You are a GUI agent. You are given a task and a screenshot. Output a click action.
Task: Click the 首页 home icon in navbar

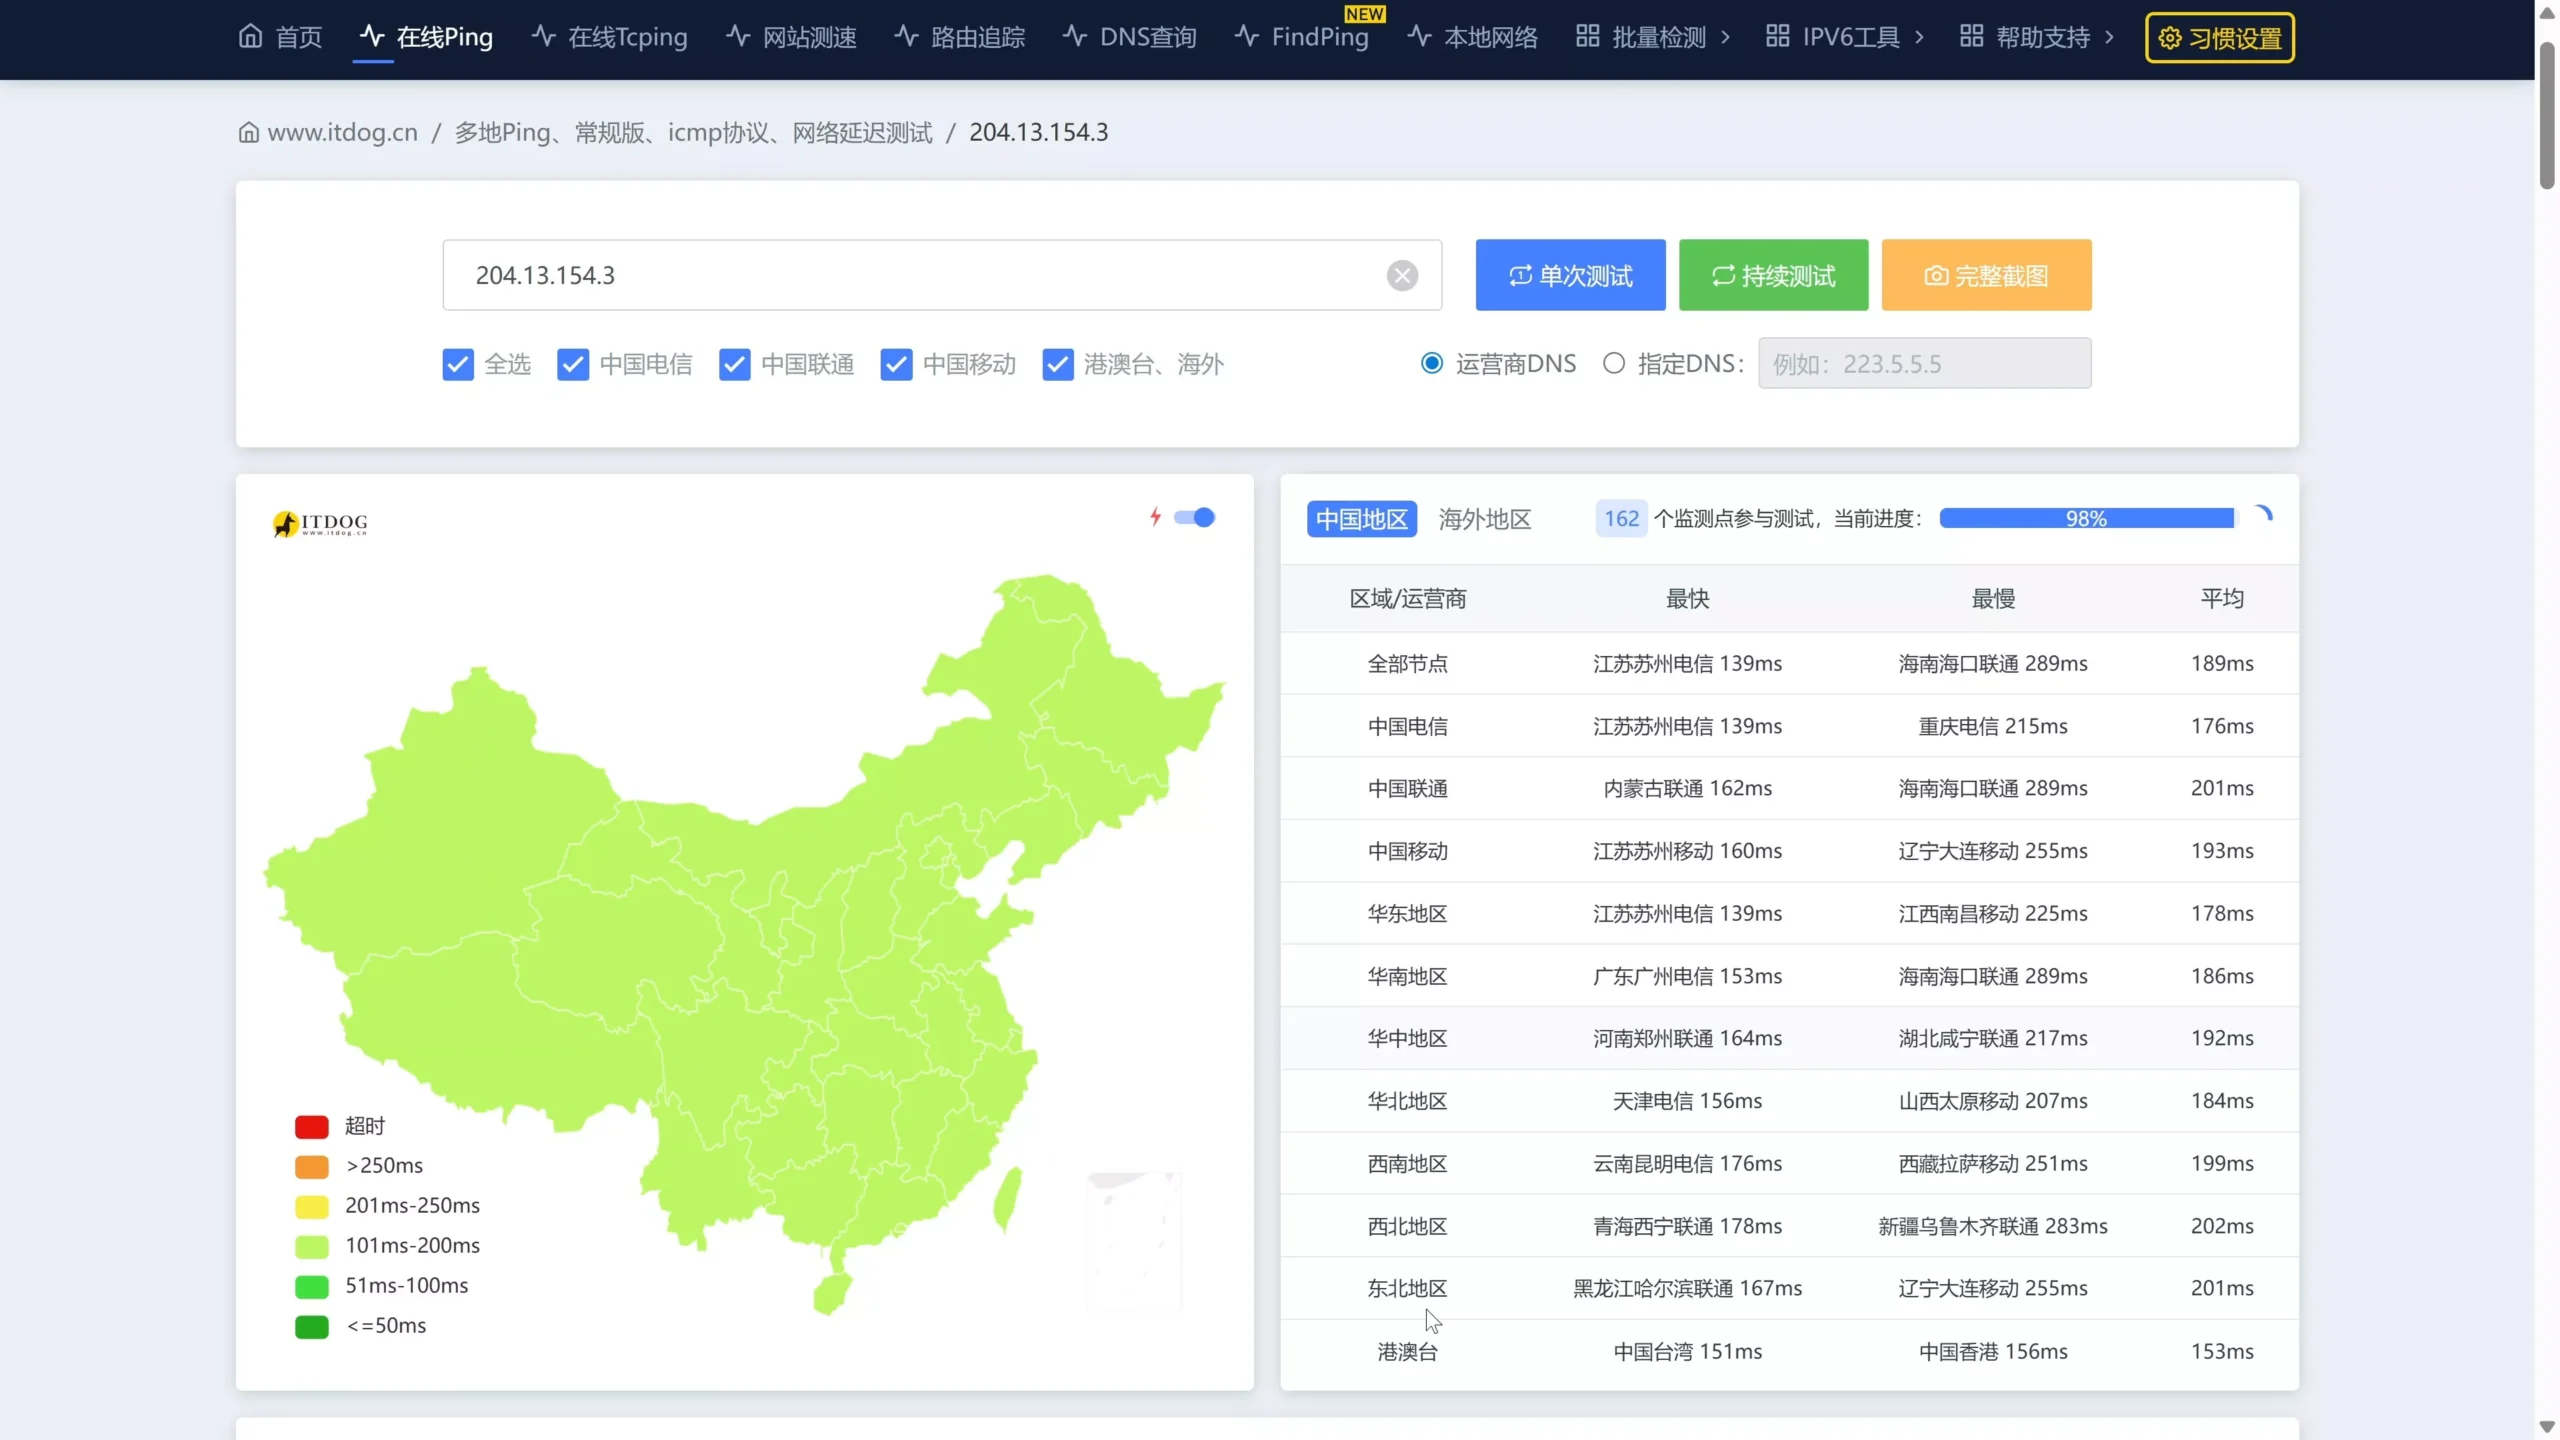(250, 37)
